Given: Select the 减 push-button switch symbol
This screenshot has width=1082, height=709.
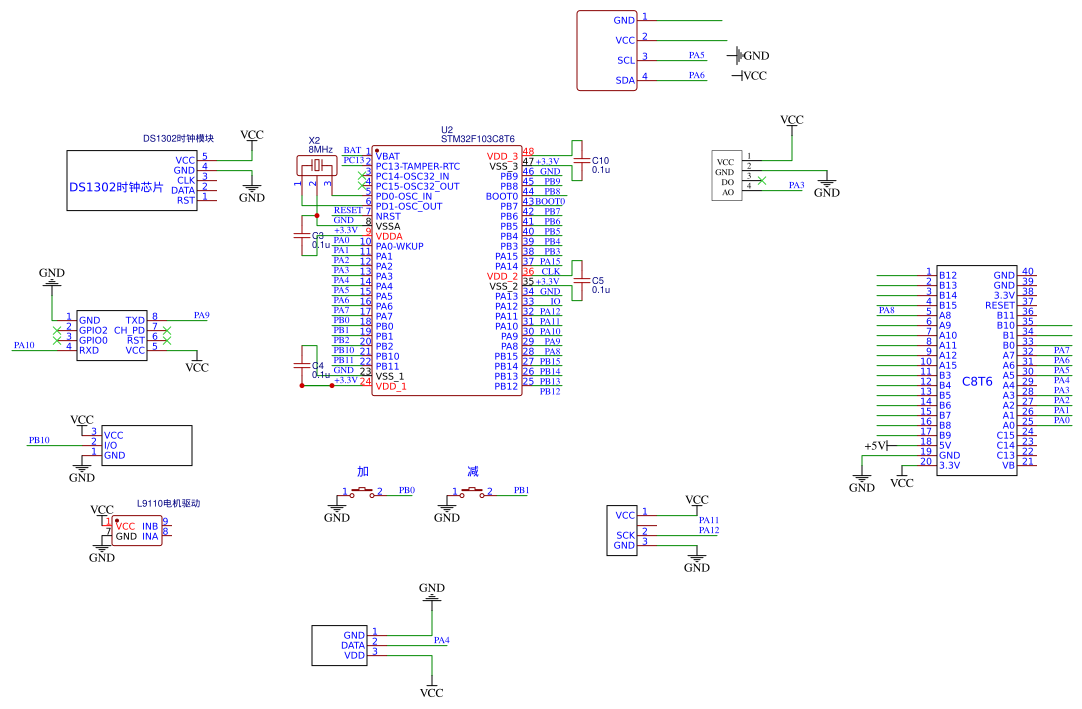Looking at the screenshot, I should point(472,491).
